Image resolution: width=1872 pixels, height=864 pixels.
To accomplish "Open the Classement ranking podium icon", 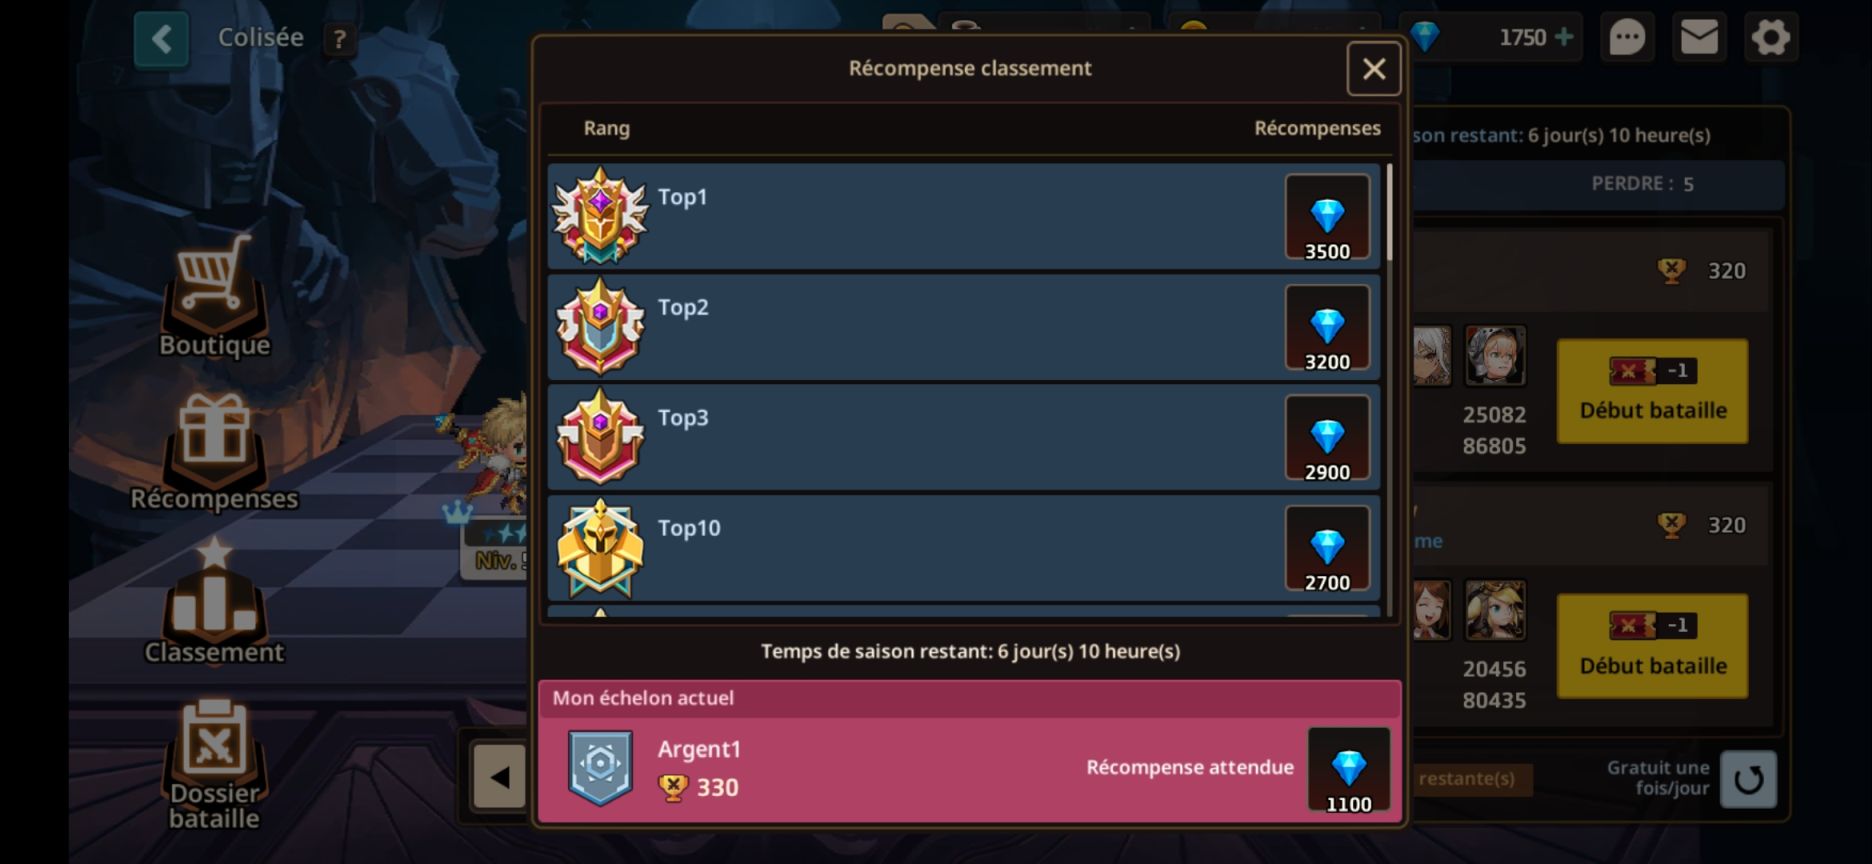I will 214,595.
